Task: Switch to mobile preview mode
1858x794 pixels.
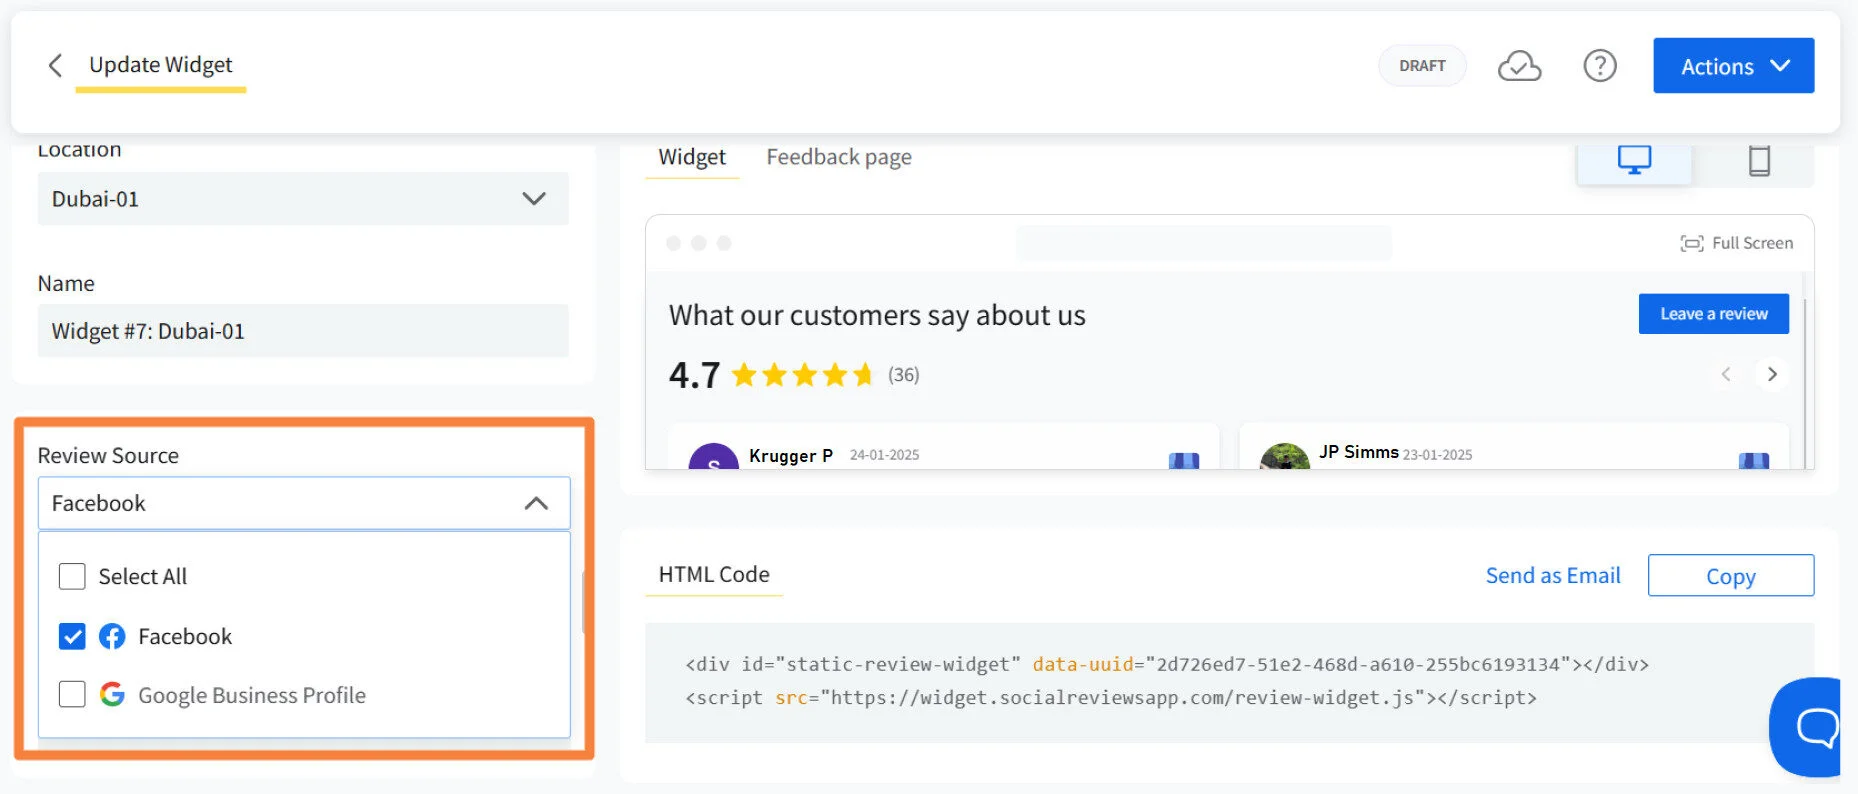Action: point(1758,160)
